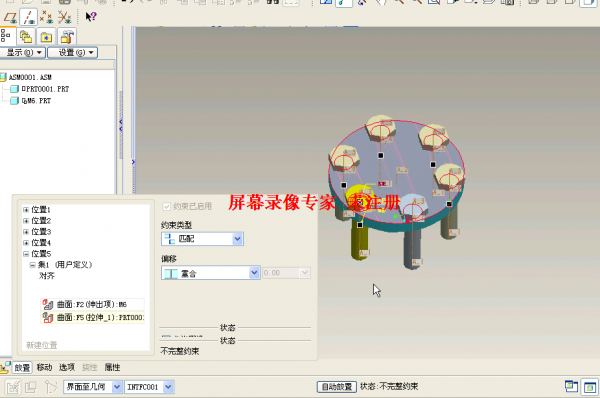Click black handle below top-center bolt
The image size is (600, 398).
(x=380, y=155)
